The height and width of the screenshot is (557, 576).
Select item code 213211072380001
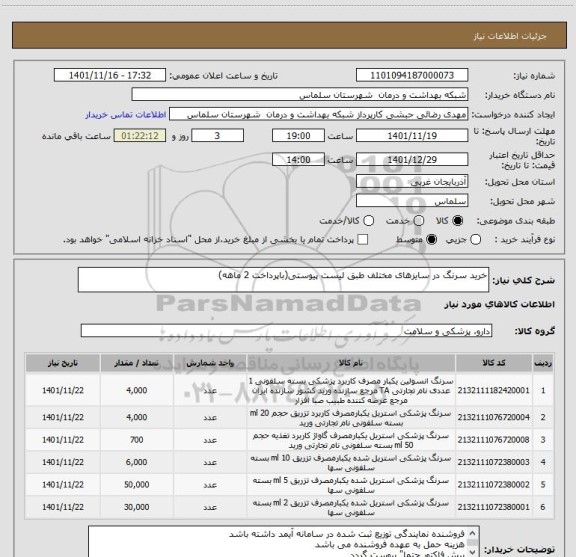coord(494,507)
